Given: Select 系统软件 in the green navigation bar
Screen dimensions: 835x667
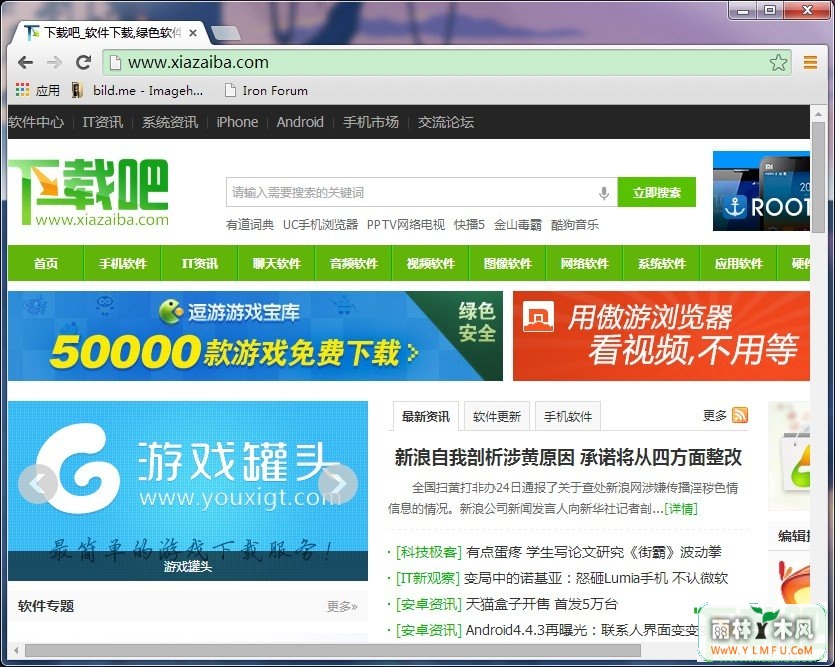Looking at the screenshot, I should [661, 263].
